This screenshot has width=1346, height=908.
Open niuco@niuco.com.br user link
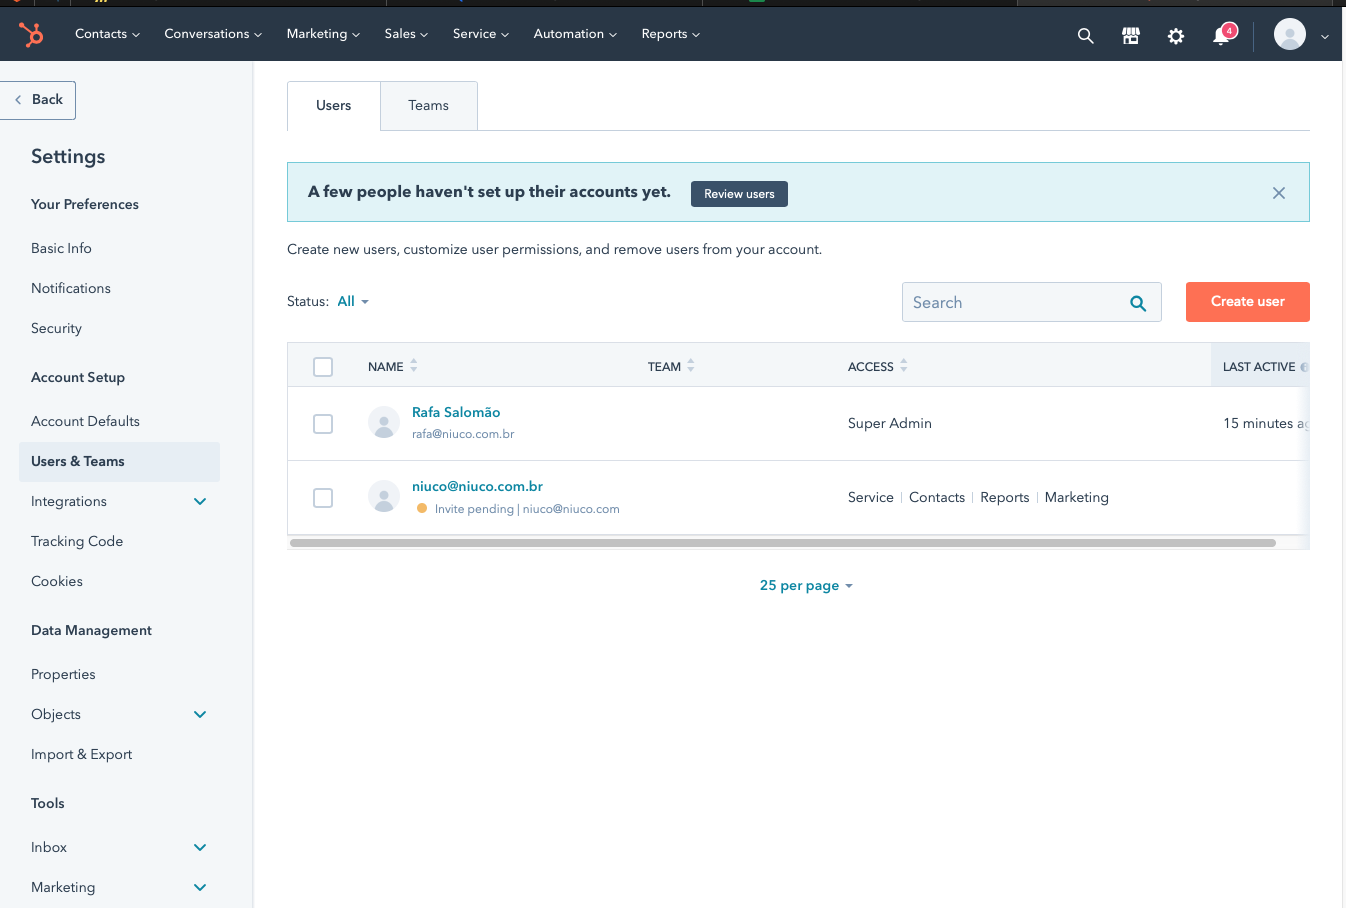point(477,486)
